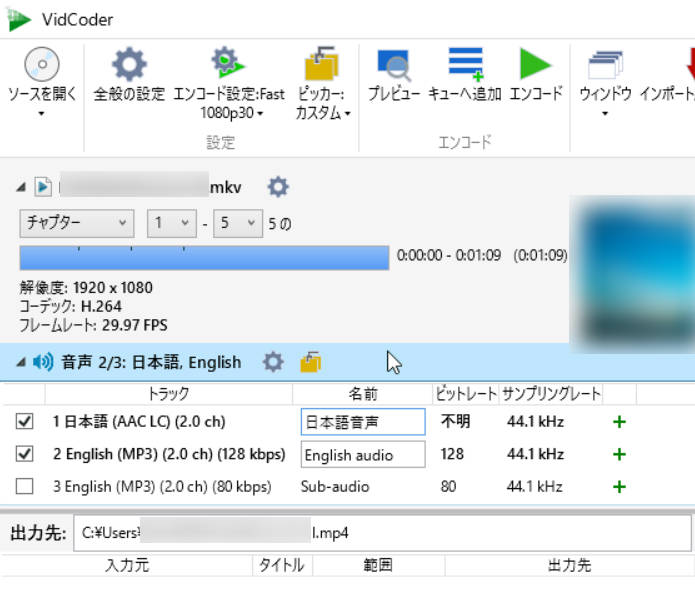Click the blurred video preview thumbnail
This screenshot has width=695, height=603.
[x=633, y=273]
